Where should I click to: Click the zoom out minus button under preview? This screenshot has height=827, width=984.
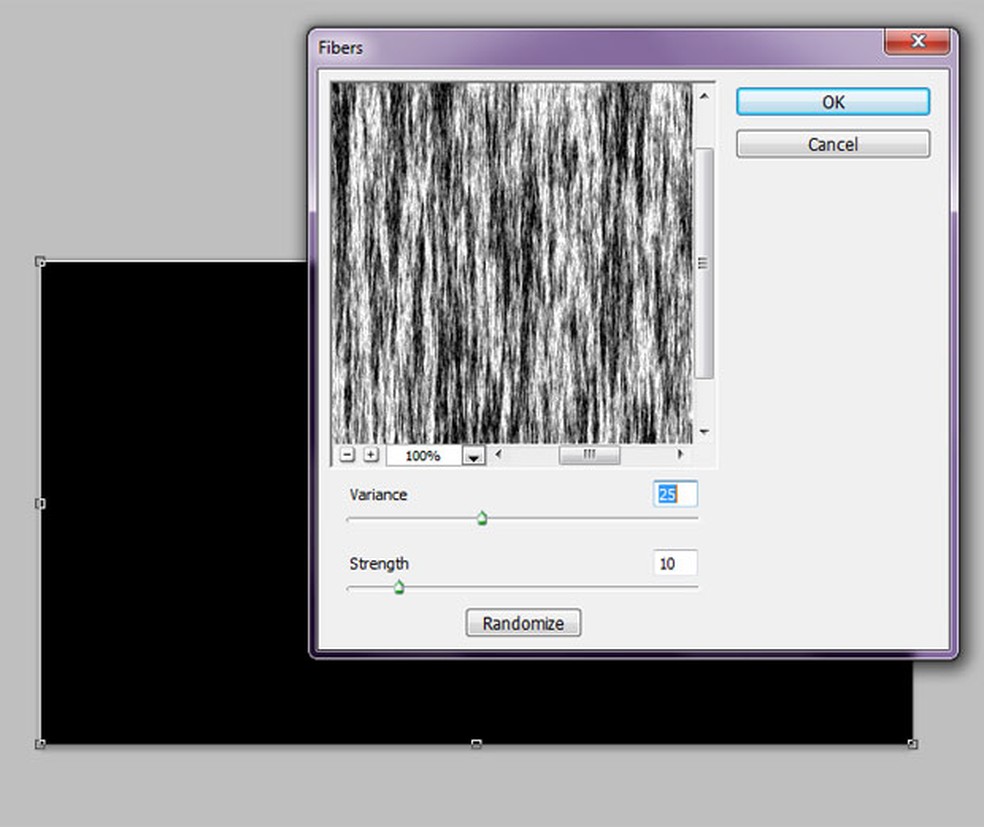[347, 455]
